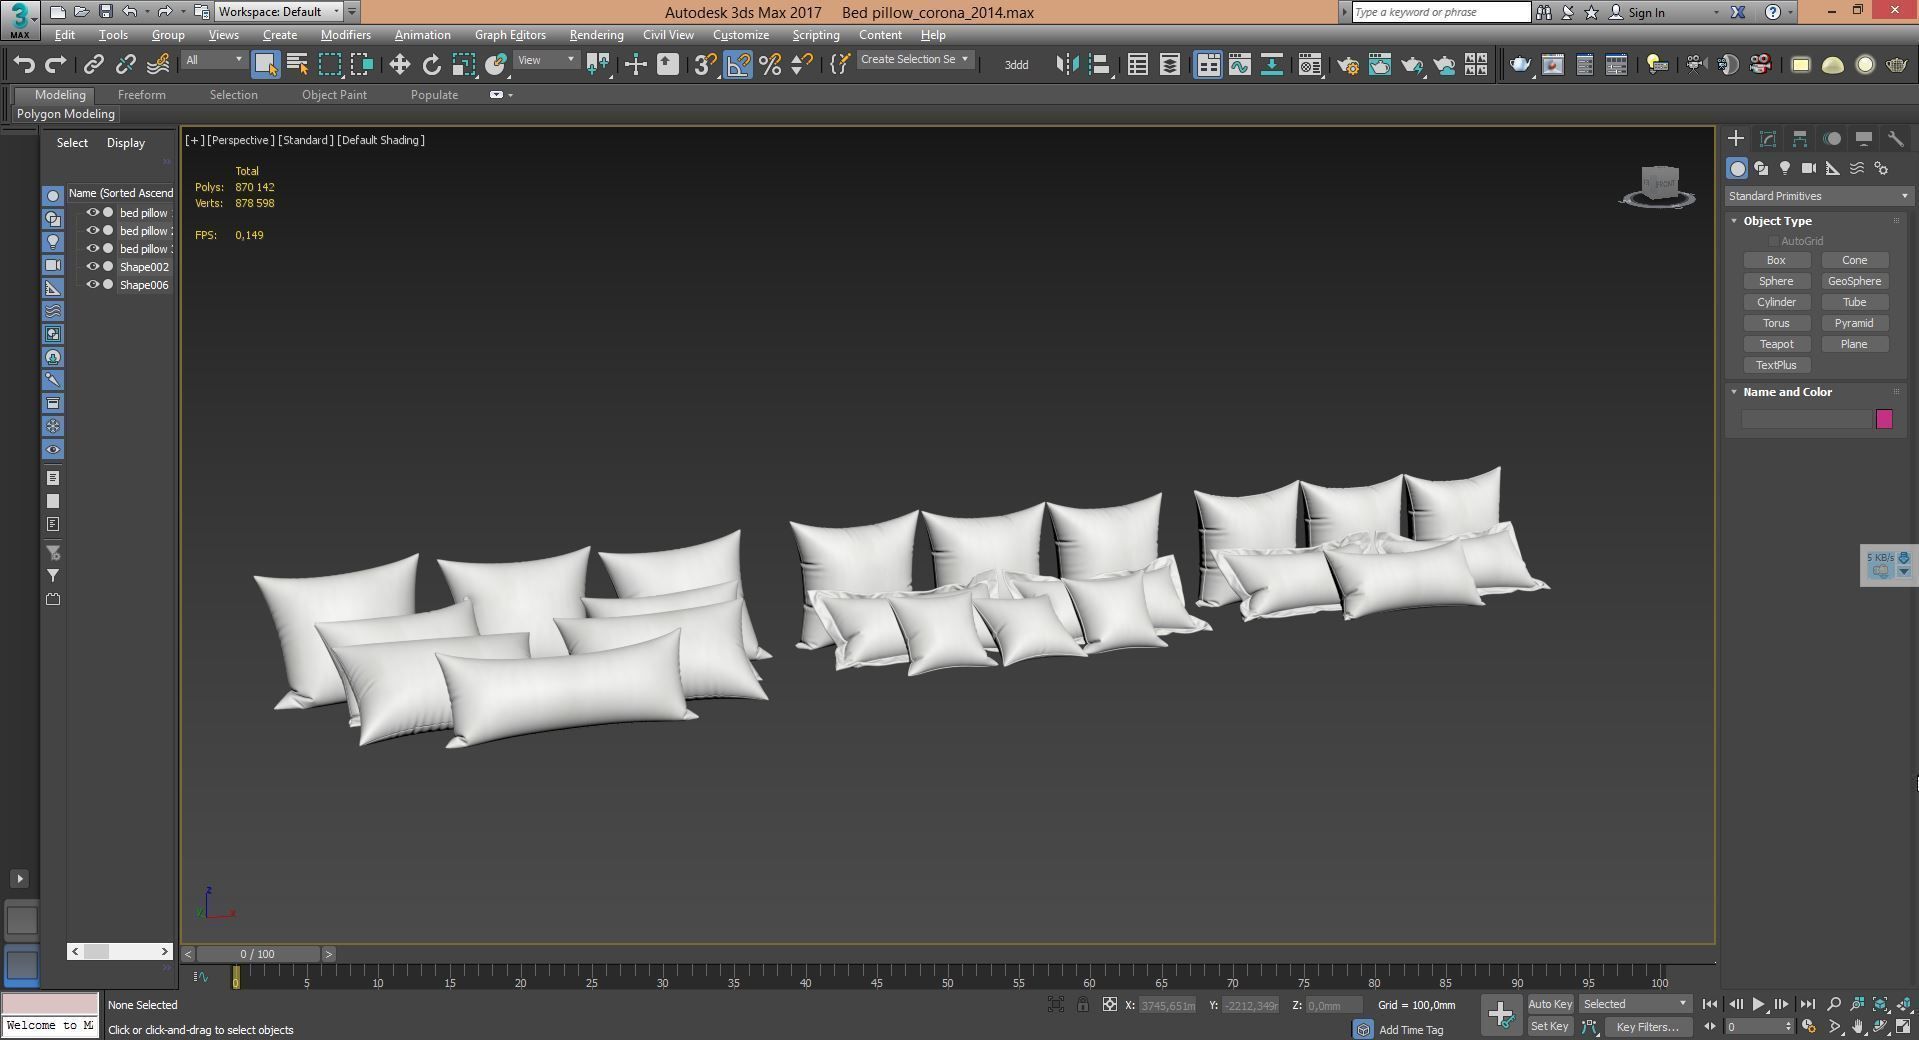Open the Standard Primitives category dropdown
The height and width of the screenshot is (1040, 1919).
1818,196
